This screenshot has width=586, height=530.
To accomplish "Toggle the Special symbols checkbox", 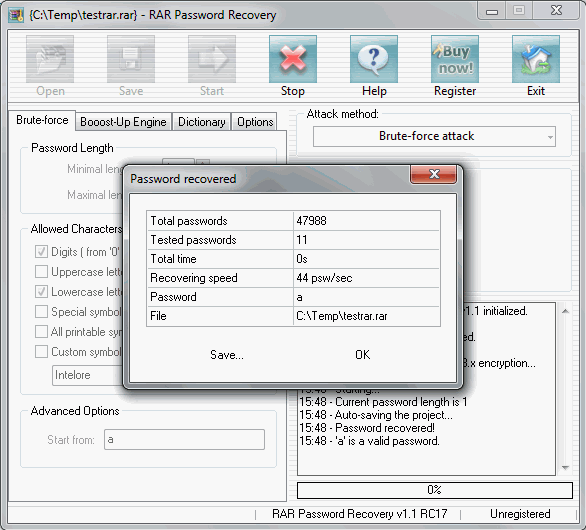I will [x=41, y=312].
